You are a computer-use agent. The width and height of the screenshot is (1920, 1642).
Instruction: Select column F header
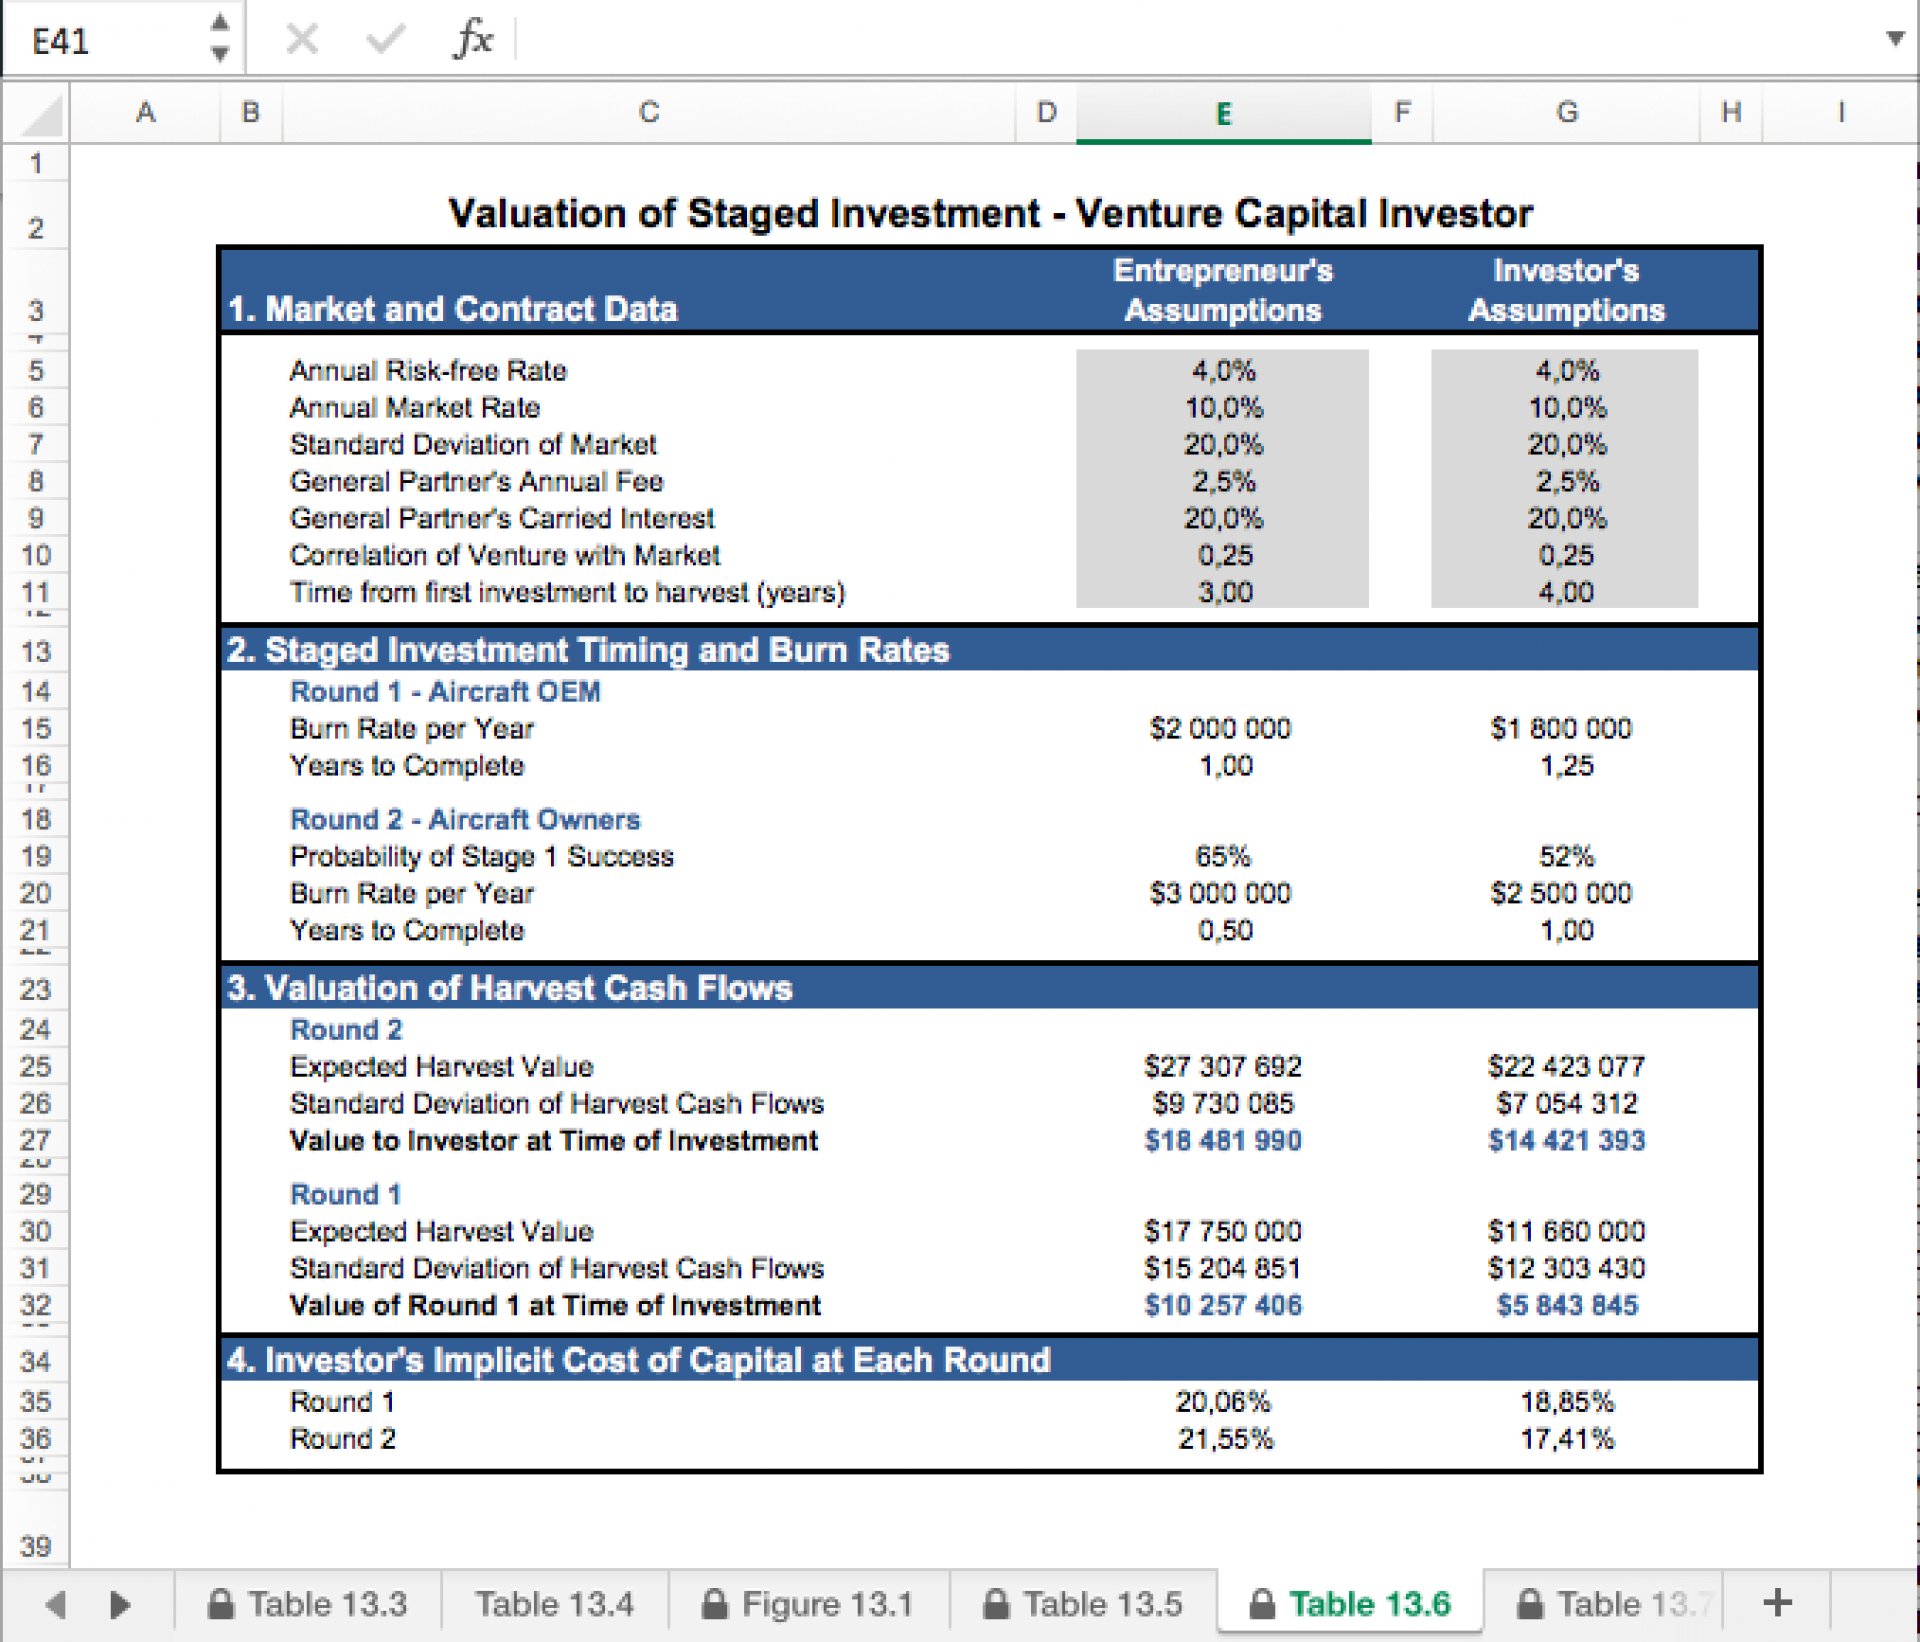click(1402, 112)
